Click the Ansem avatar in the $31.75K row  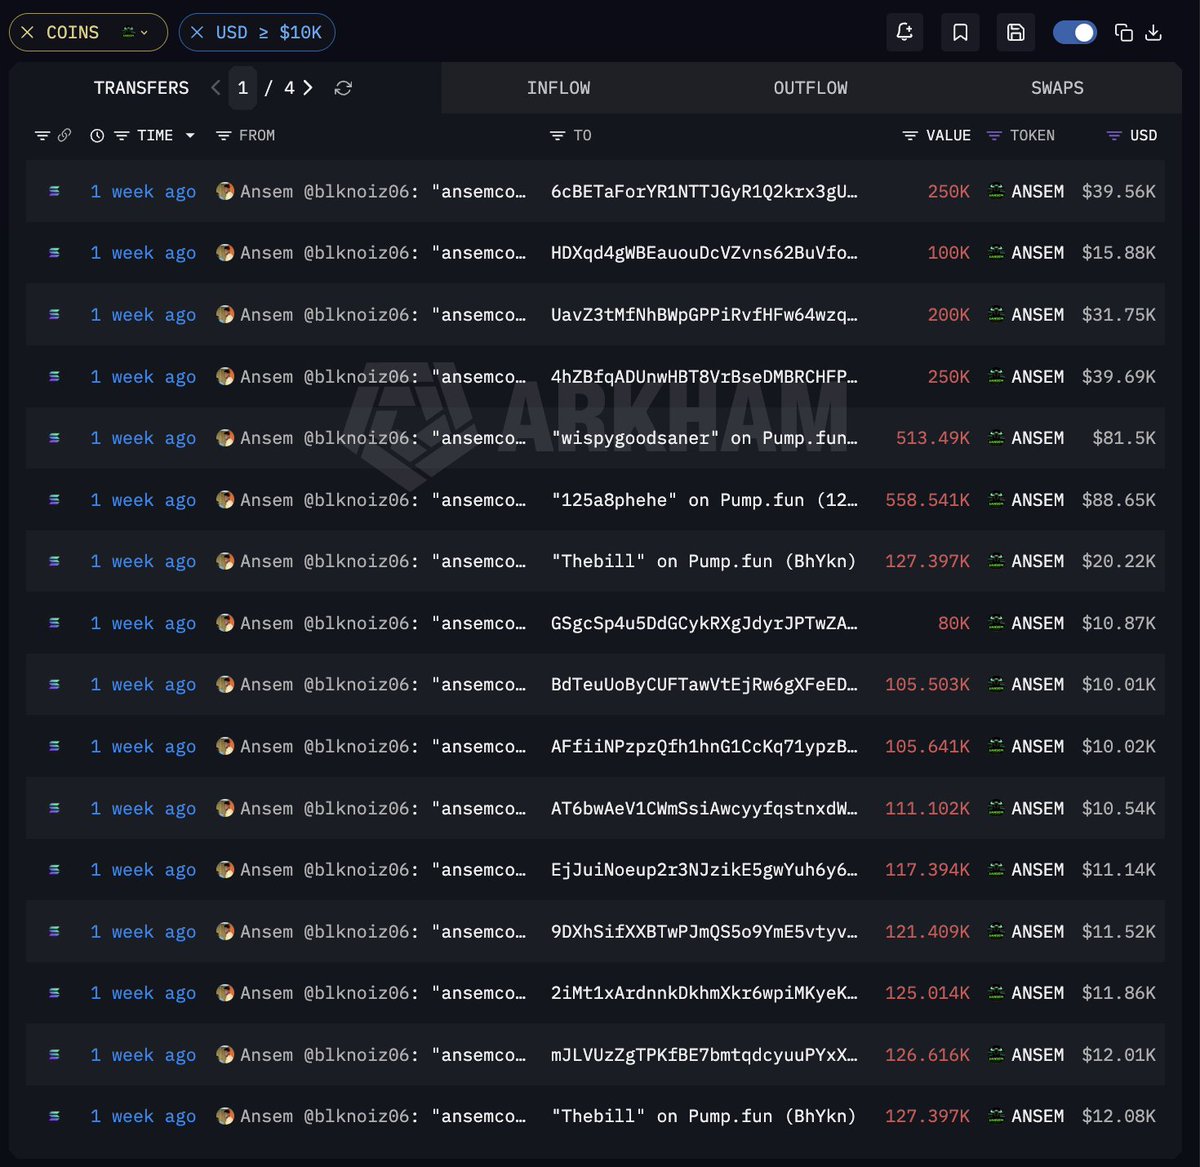tap(225, 314)
